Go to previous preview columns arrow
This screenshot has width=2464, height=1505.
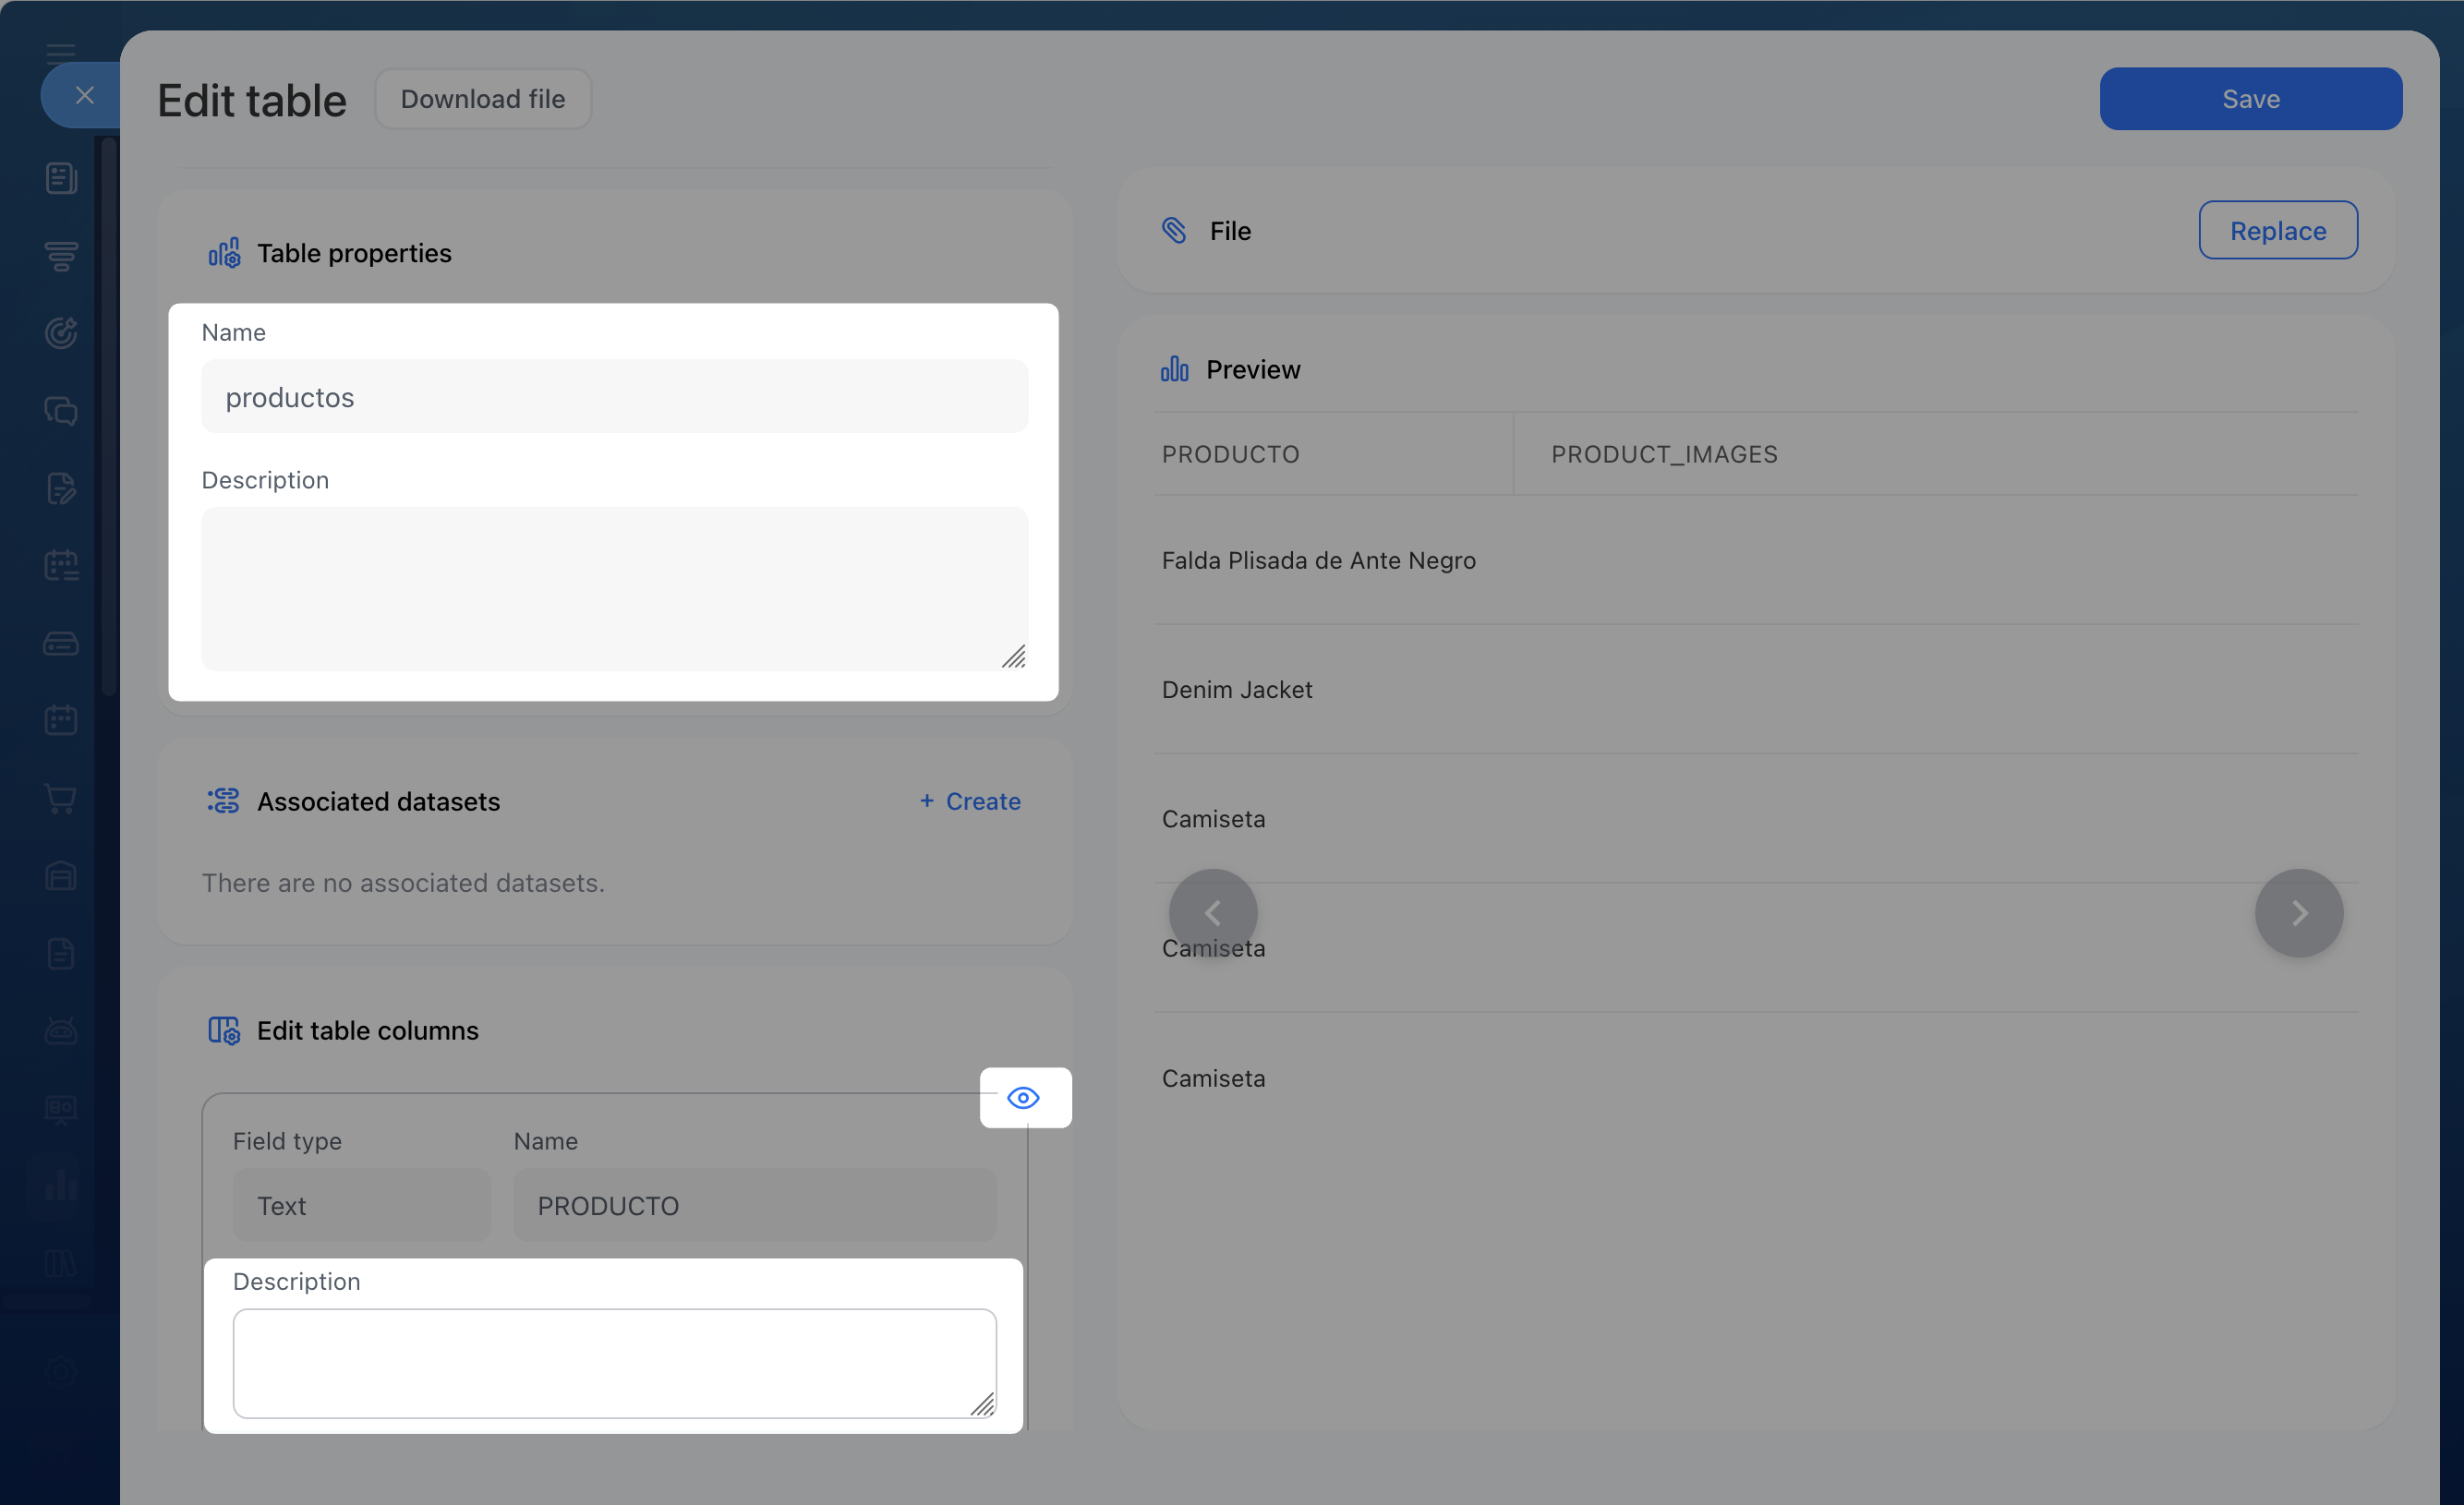1213,913
